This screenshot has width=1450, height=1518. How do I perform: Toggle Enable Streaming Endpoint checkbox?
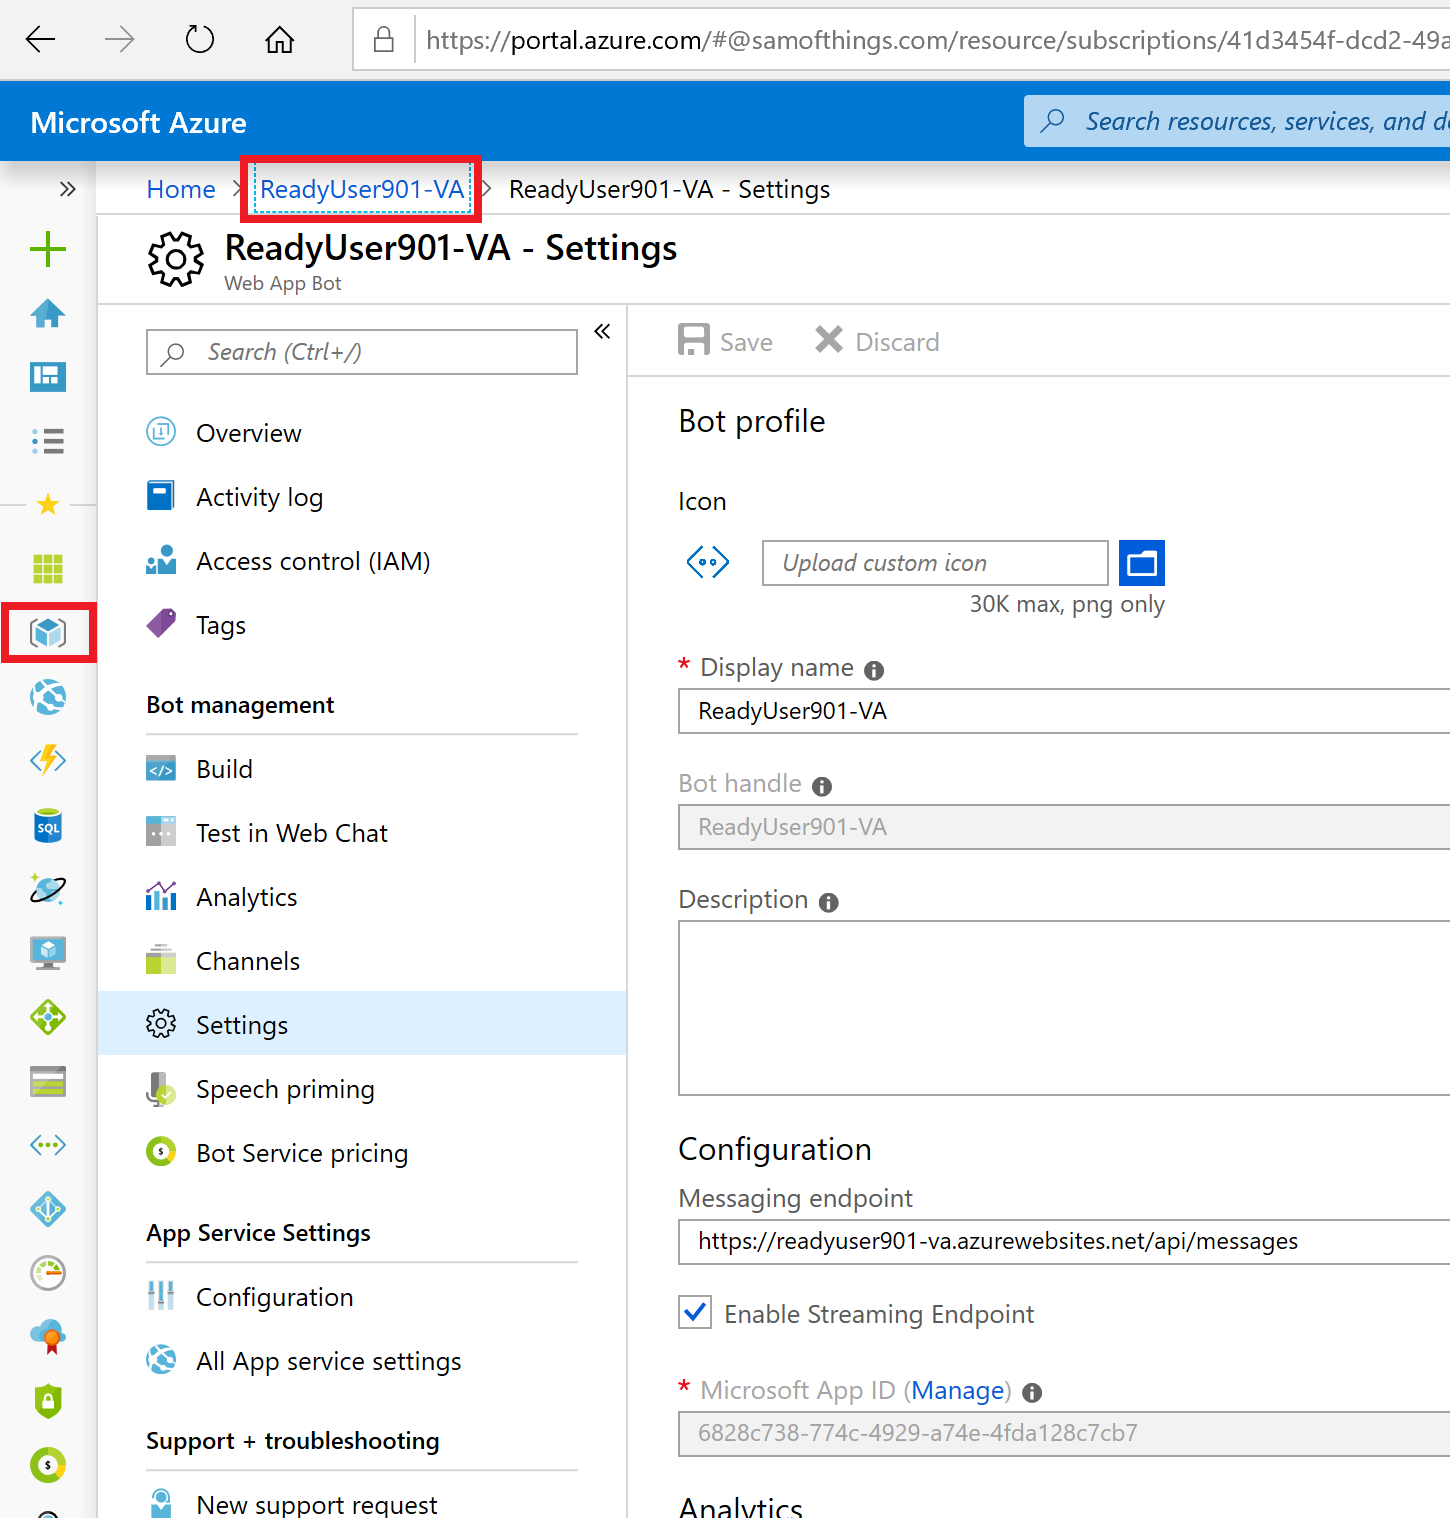[x=695, y=1313]
